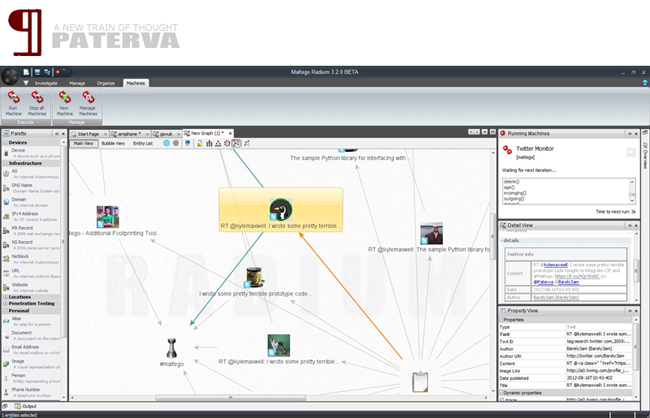Toggle the Twitter Monitor stop checkbox

tap(631, 152)
